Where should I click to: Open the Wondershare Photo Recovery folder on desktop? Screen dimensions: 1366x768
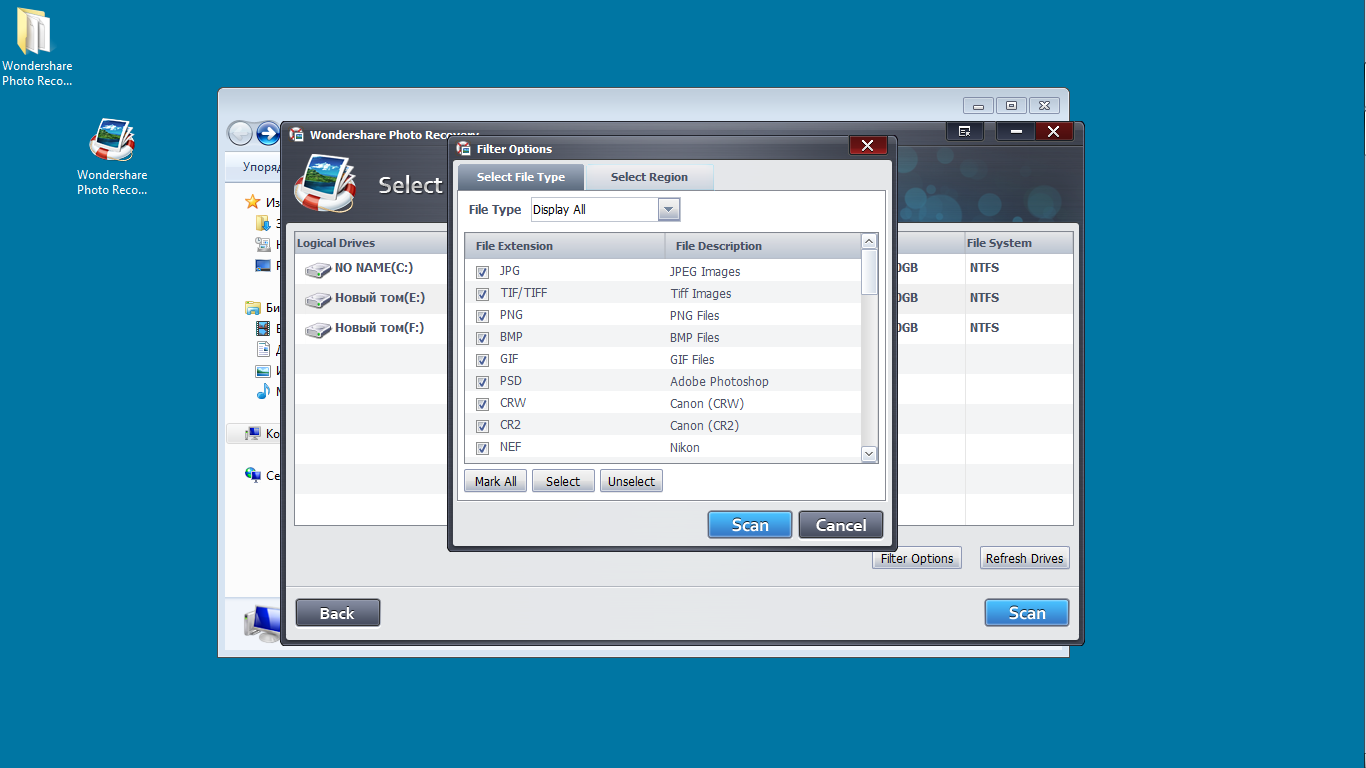(x=36, y=48)
